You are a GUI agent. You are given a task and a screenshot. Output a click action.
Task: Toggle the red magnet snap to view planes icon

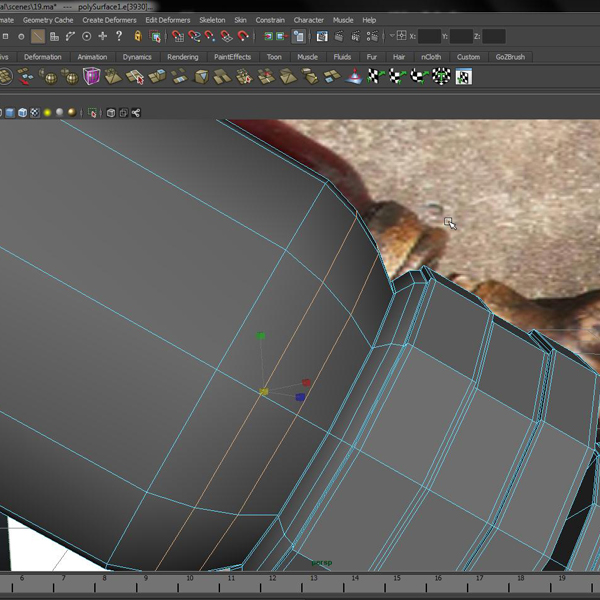pos(227,36)
